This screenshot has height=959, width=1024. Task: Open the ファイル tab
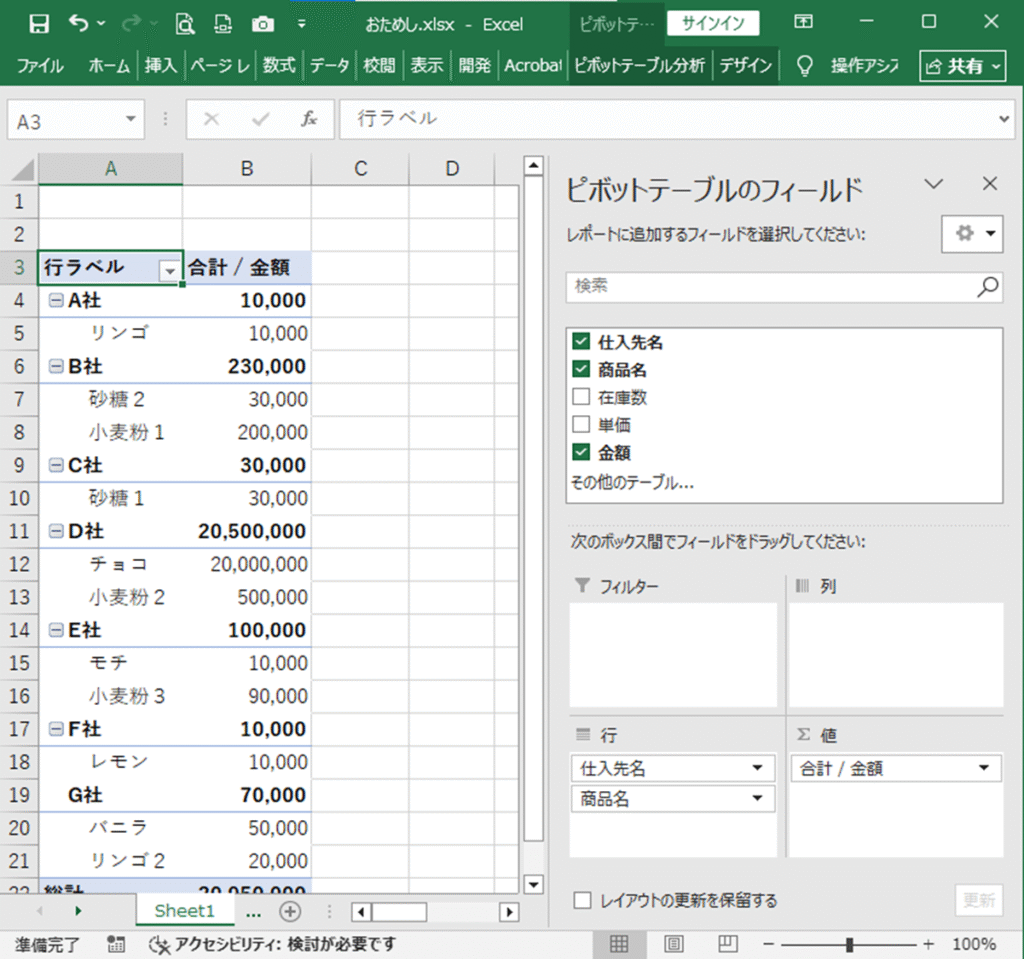(x=40, y=65)
